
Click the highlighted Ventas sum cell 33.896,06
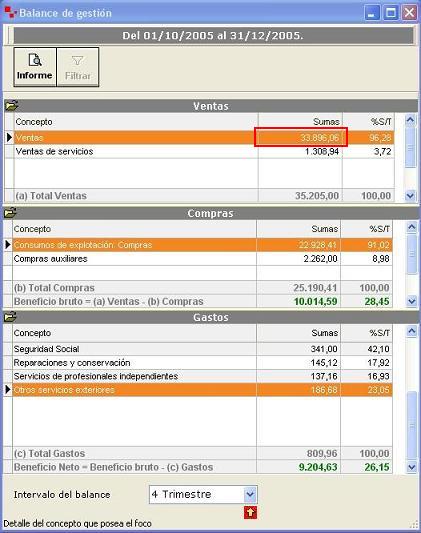[301, 137]
